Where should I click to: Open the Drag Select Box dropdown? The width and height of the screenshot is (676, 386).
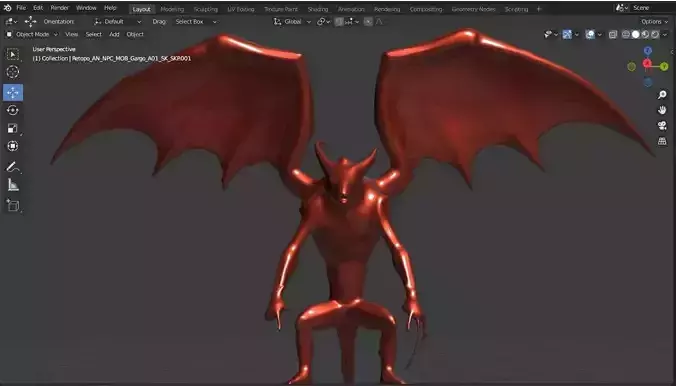pyautogui.click(x=196, y=22)
